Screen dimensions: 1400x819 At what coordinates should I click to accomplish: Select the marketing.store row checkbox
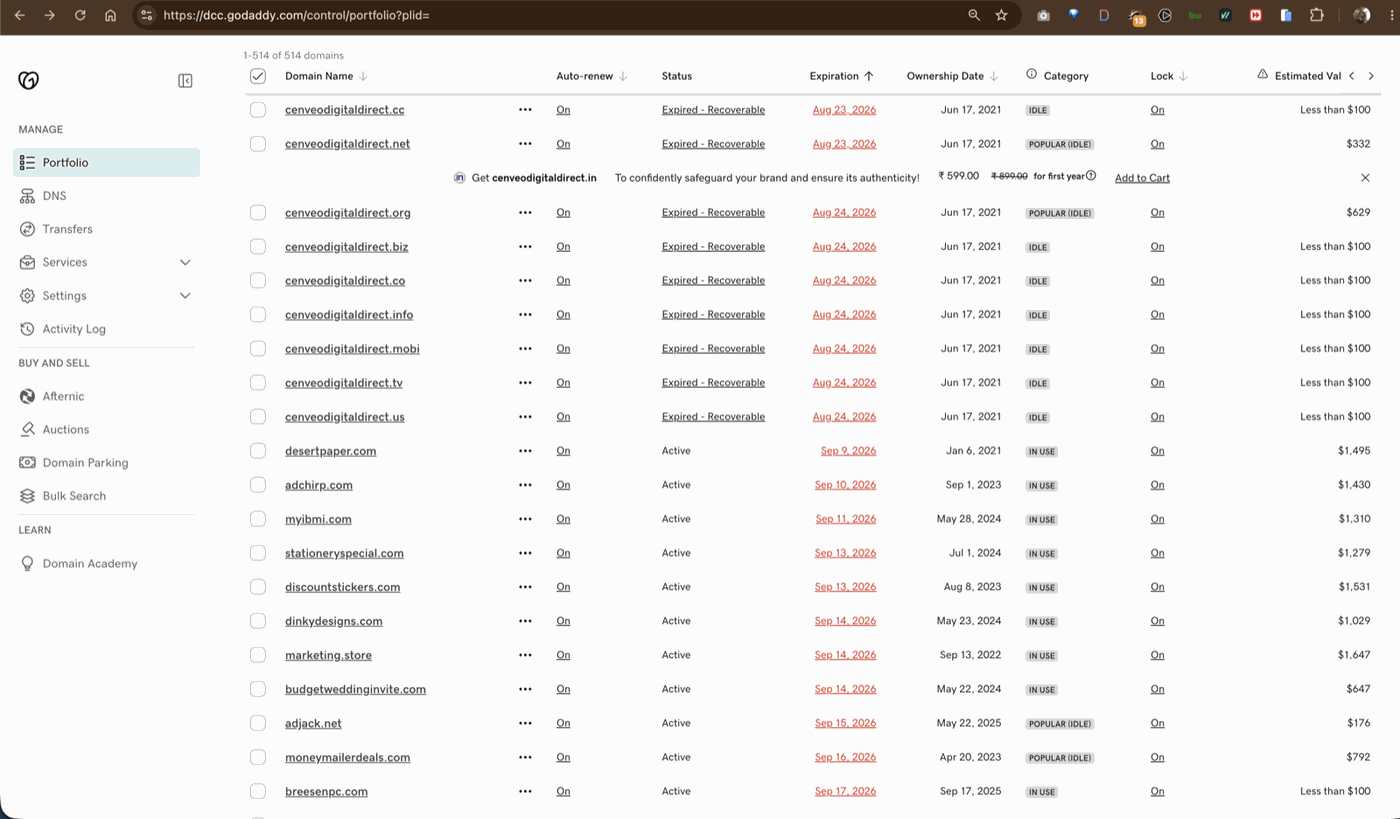(x=258, y=655)
